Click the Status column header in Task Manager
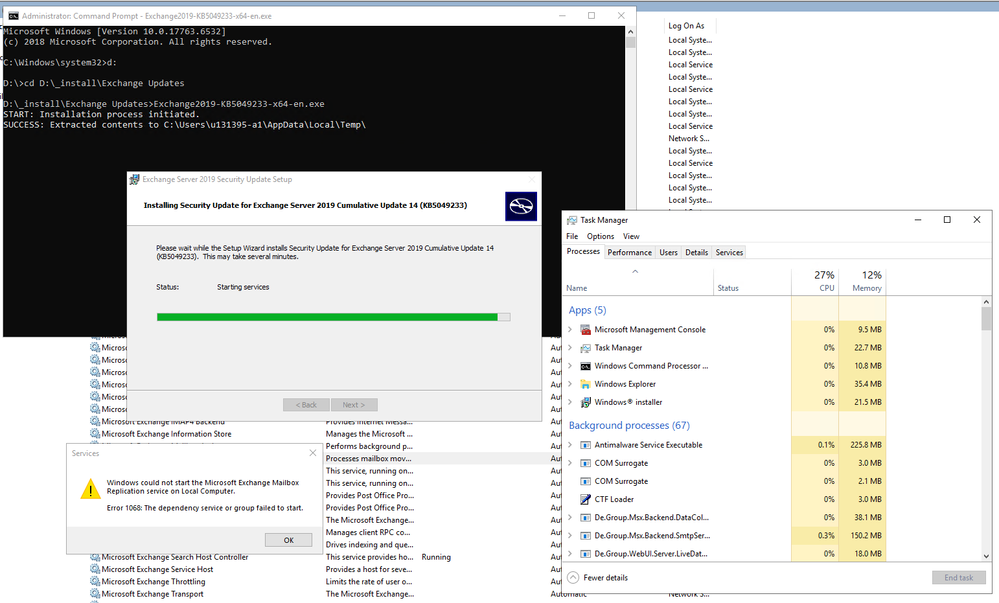The height and width of the screenshot is (603, 999). coord(752,280)
